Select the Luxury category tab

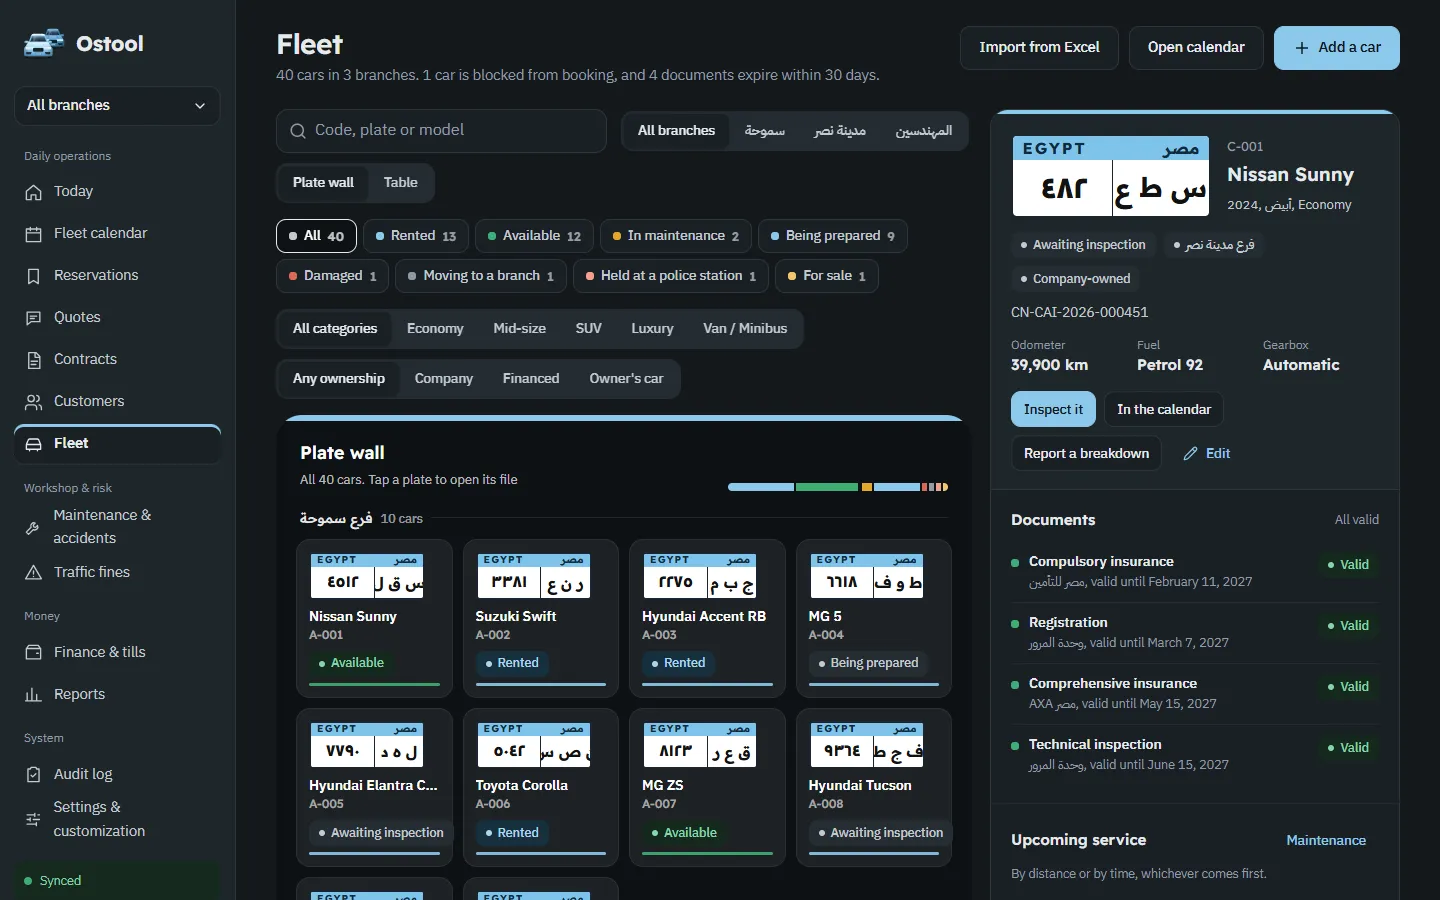click(652, 329)
